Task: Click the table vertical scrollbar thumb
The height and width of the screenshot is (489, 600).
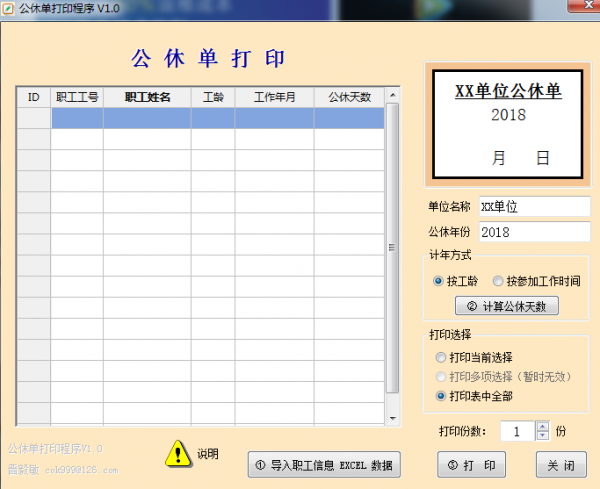Action: pos(392,248)
